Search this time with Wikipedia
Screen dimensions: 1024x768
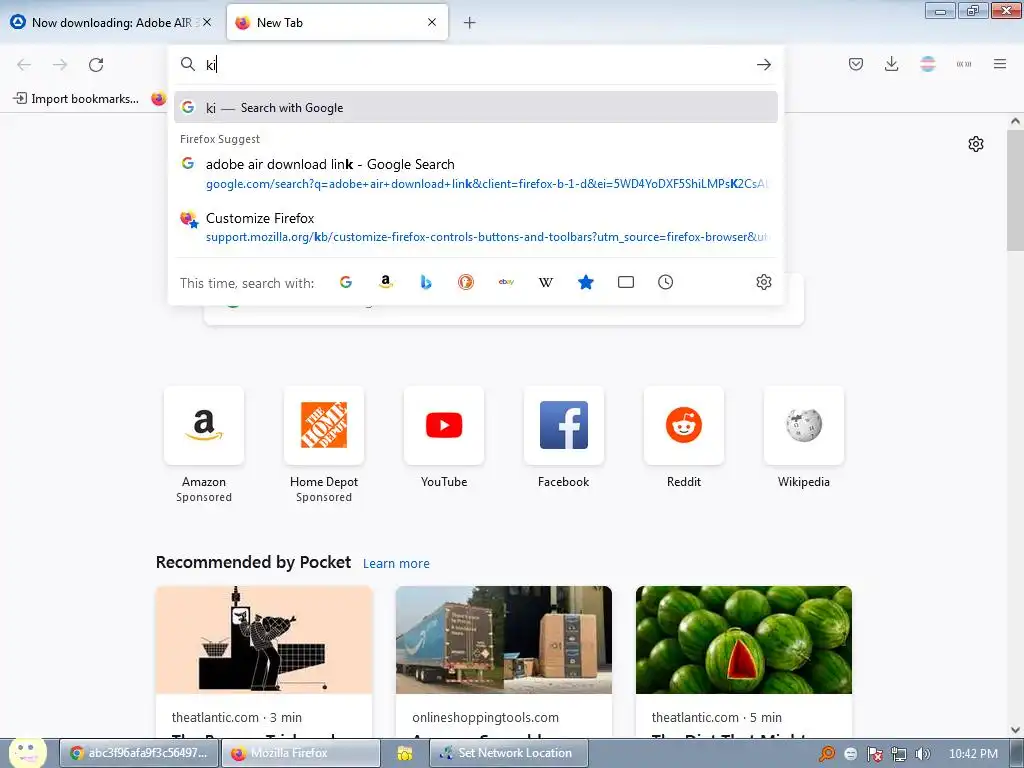(x=546, y=282)
